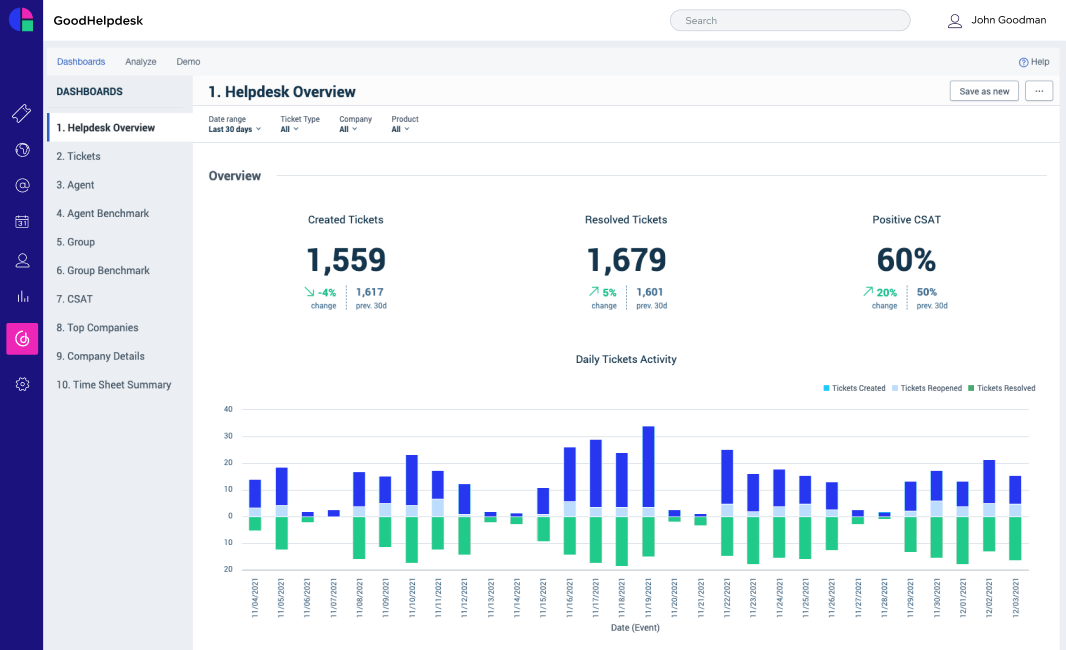Select the contacts person icon in the sidebar
The height and width of the screenshot is (650, 1066).
pyautogui.click(x=22, y=260)
